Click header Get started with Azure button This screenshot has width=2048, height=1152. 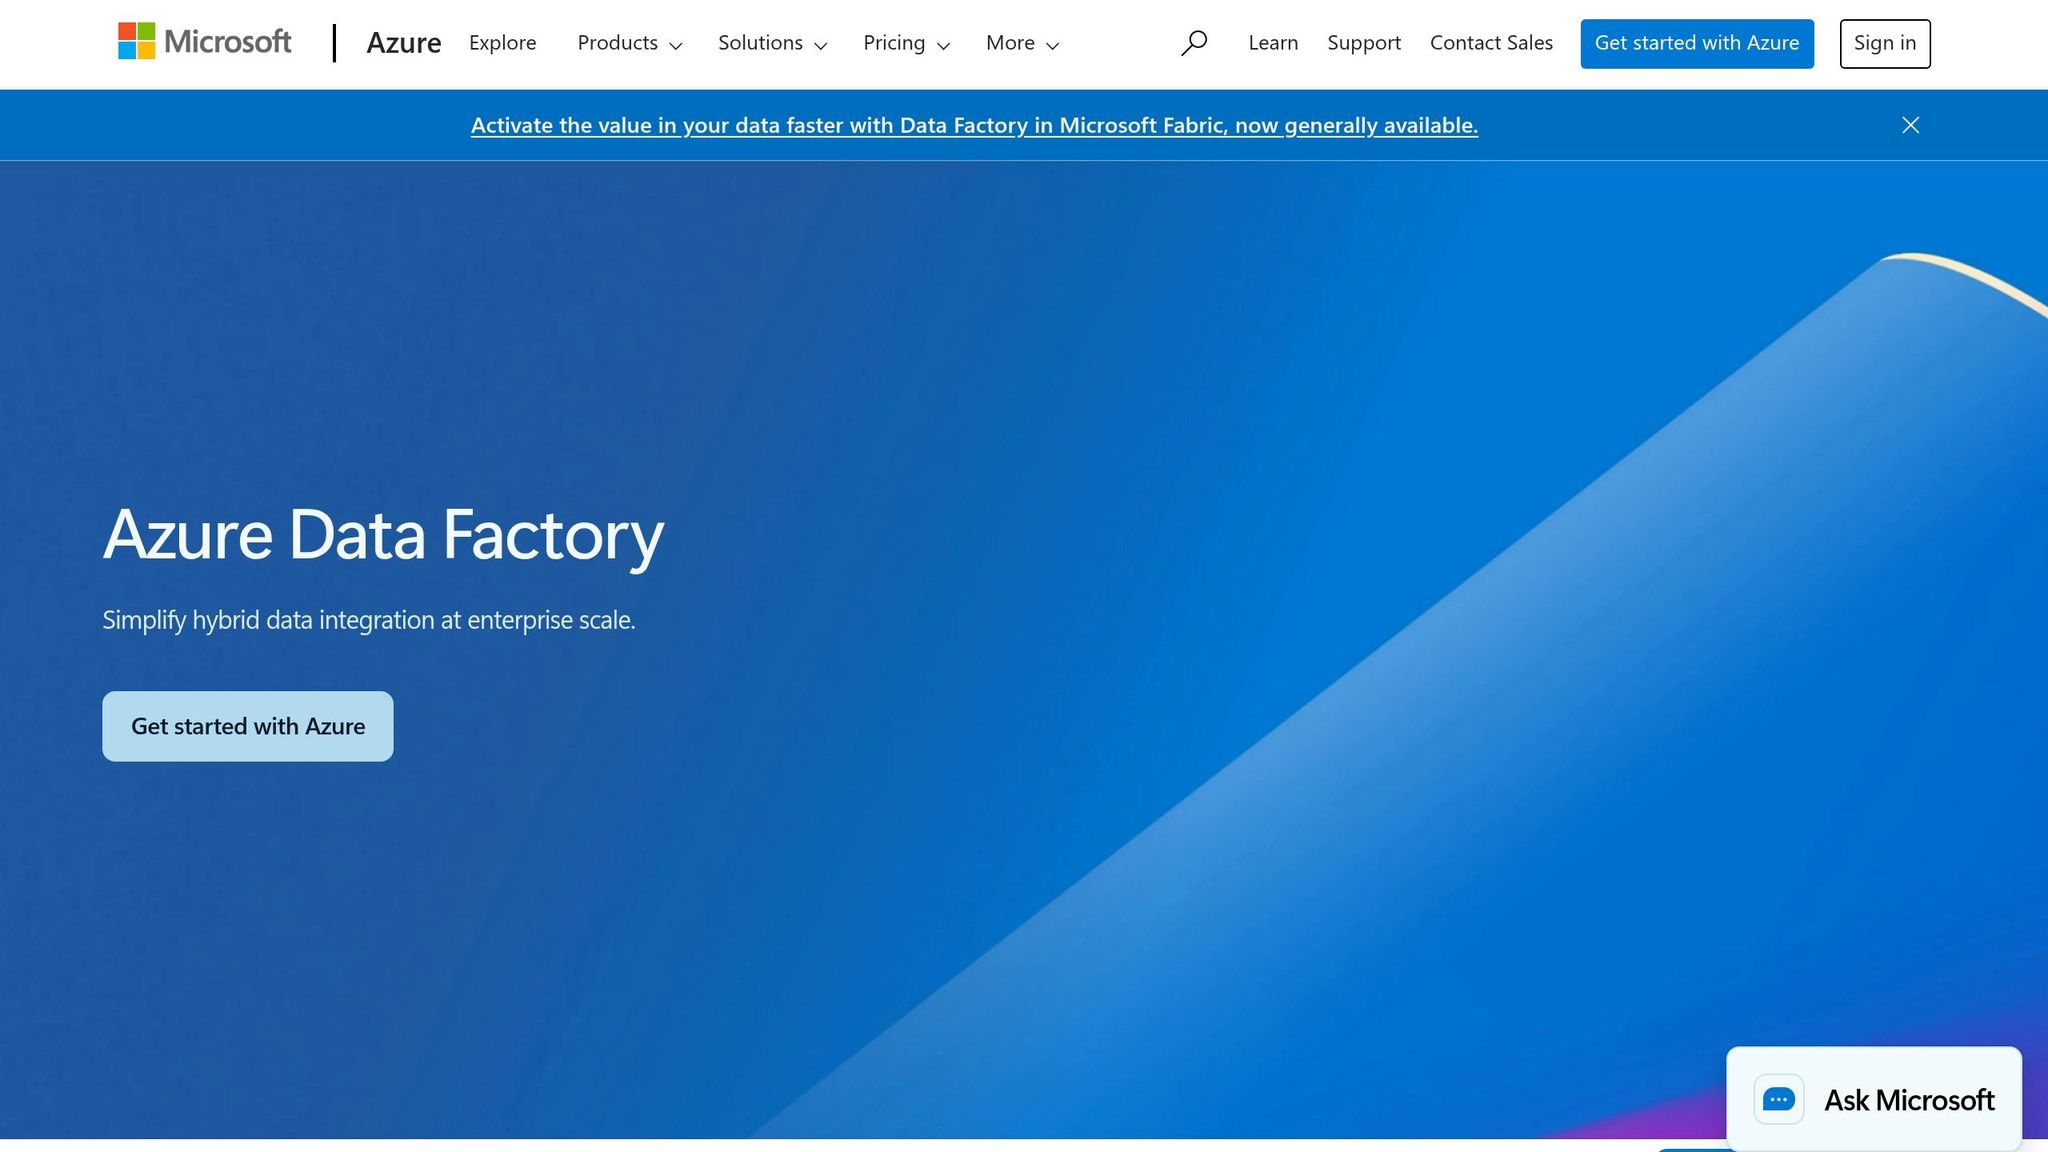pos(1697,44)
